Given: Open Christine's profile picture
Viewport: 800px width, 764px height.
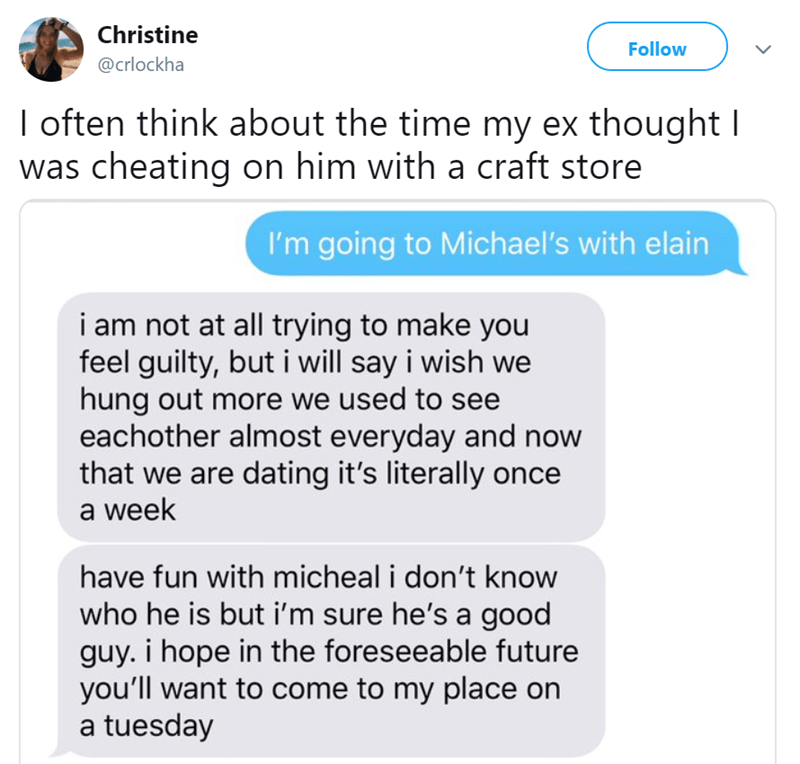Looking at the screenshot, I should tap(50, 49).
